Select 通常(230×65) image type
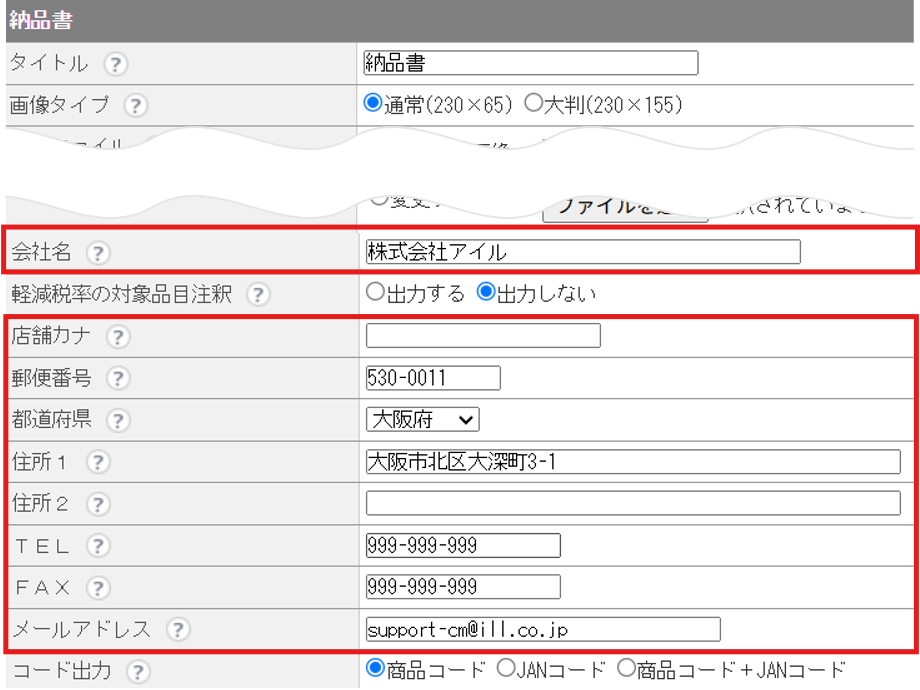Viewport: 920px width, 690px height. (373, 103)
